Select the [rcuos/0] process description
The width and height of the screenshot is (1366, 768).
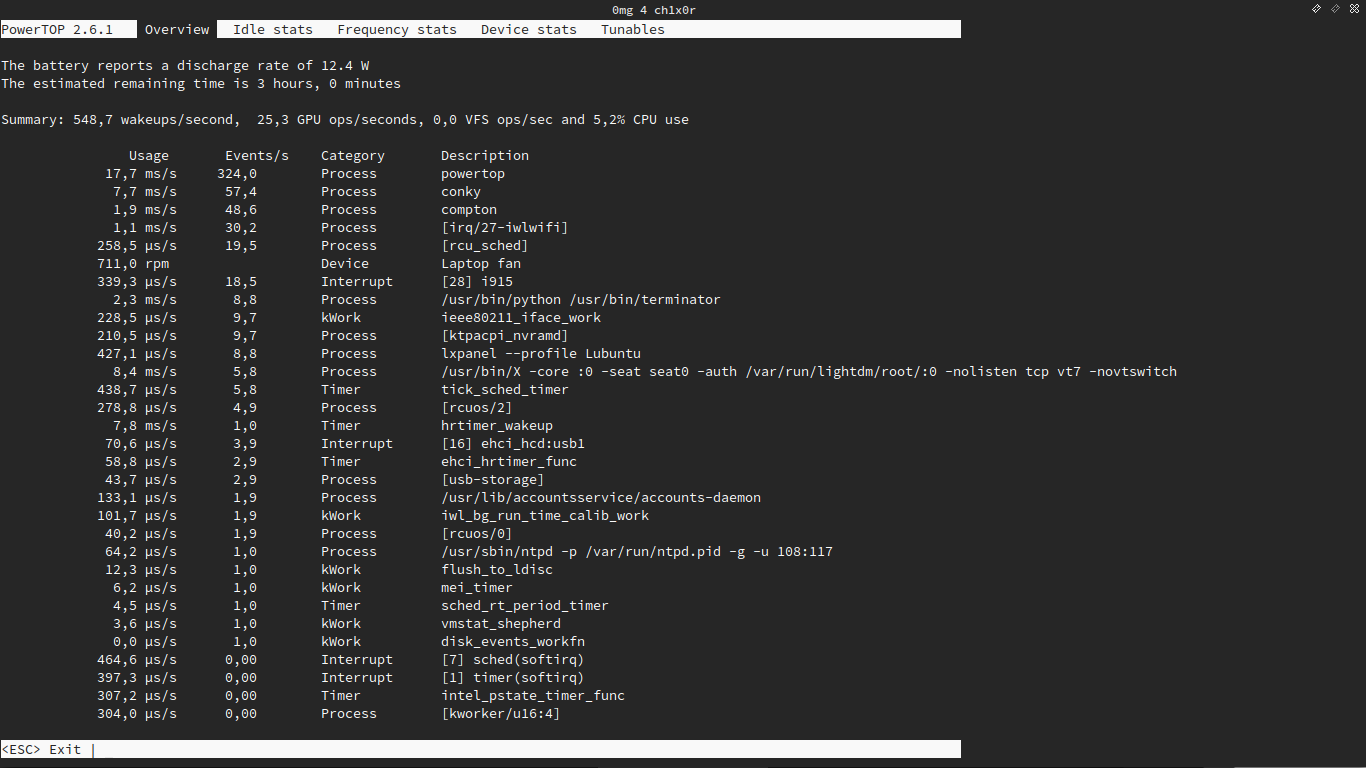pyautogui.click(x=477, y=533)
